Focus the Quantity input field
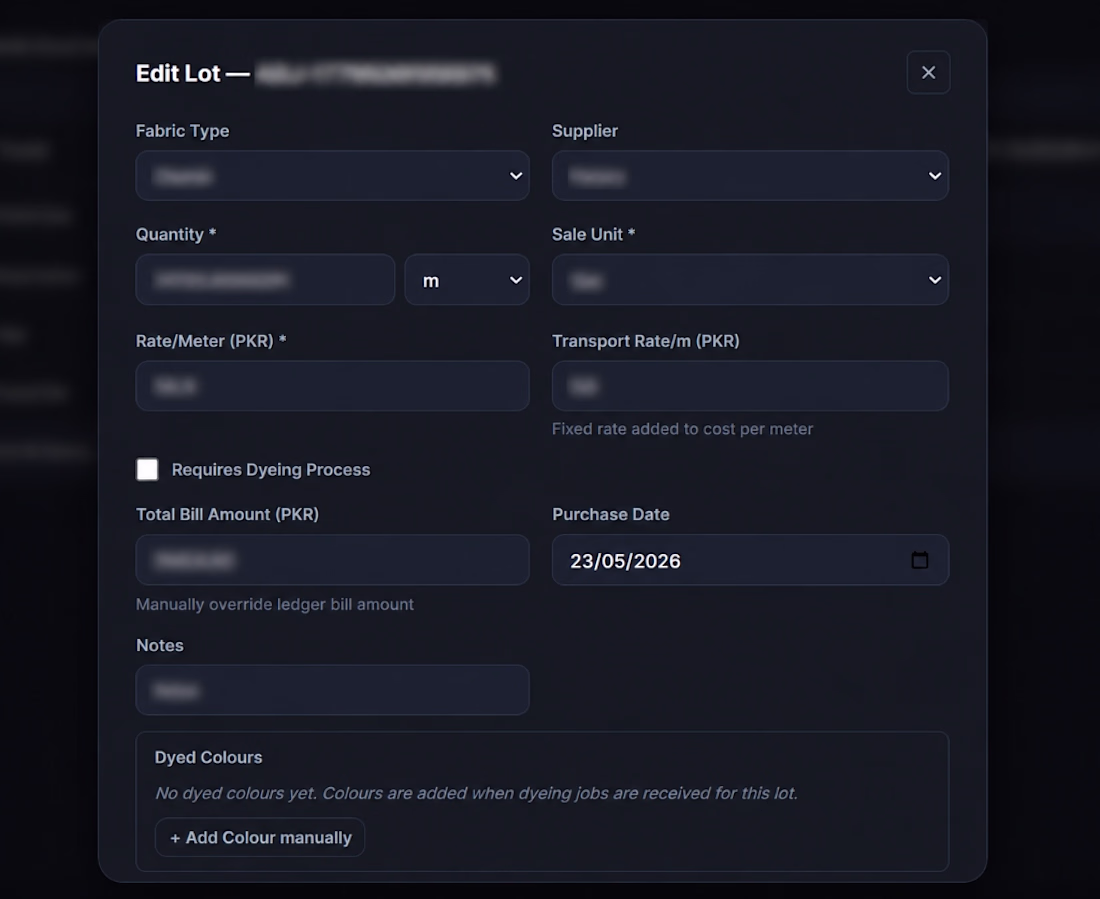1100x899 pixels. pos(265,280)
